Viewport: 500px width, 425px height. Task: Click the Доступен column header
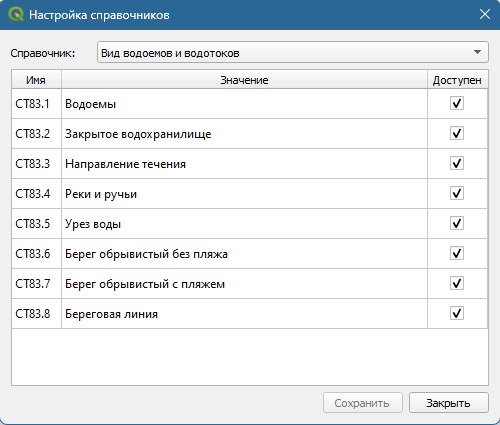pos(457,80)
